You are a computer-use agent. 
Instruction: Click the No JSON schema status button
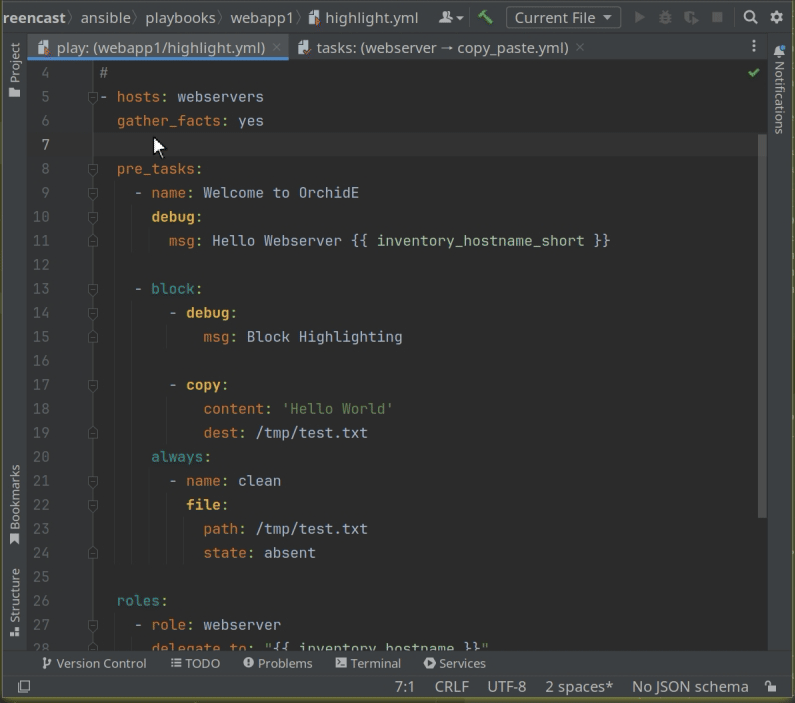[x=690, y=686]
